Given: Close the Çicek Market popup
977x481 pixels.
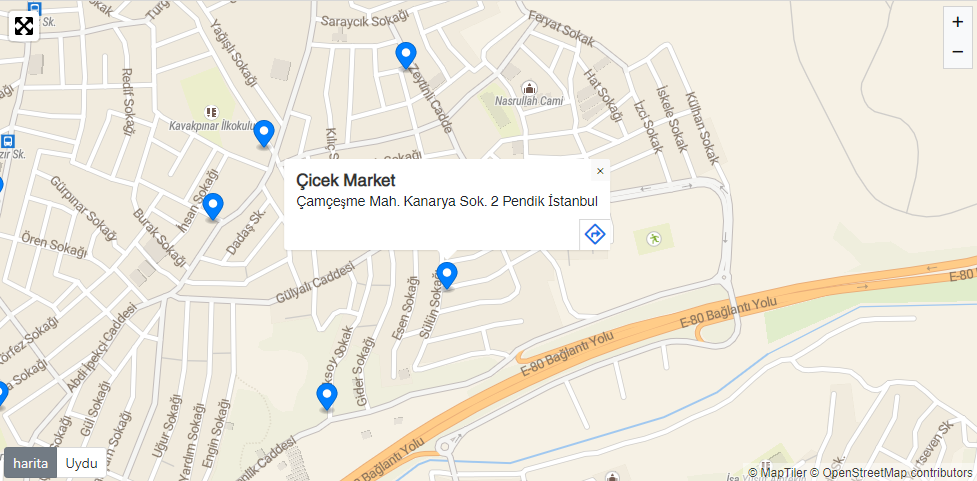Looking at the screenshot, I should 600,171.
